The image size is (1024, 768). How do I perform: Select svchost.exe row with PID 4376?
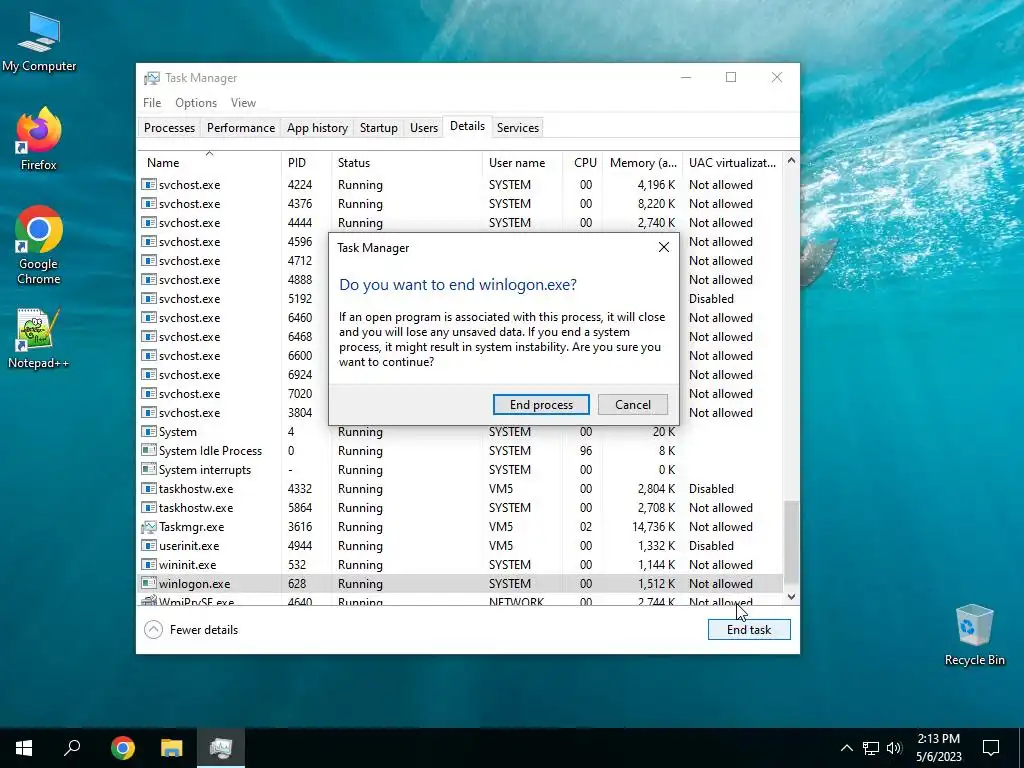coord(460,204)
